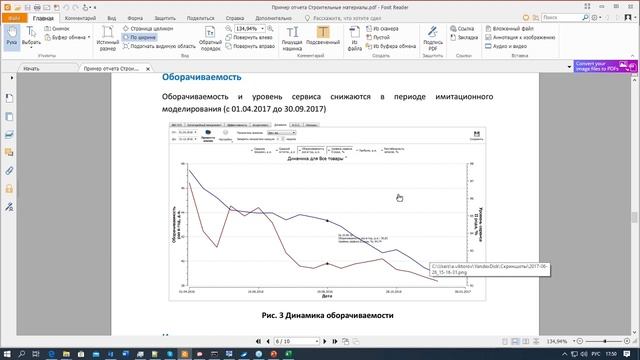640x360 pixels.
Task: Click the Поиск search field
Action: pos(561,18)
